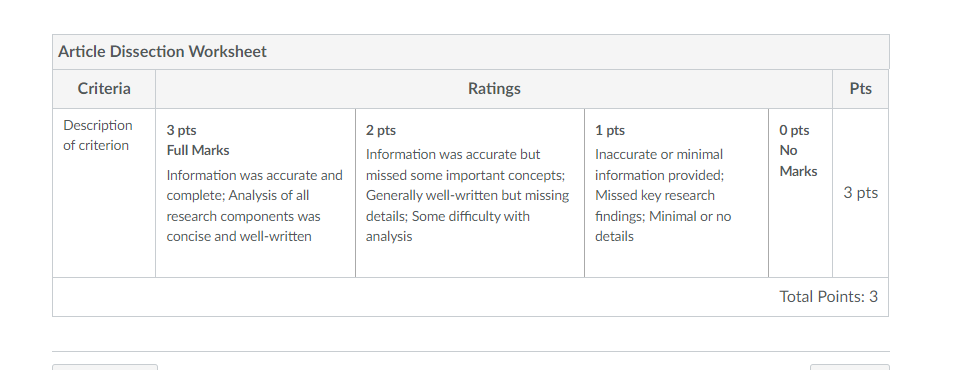
Task: Select the 2 pts rating cell
Action: click(470, 193)
